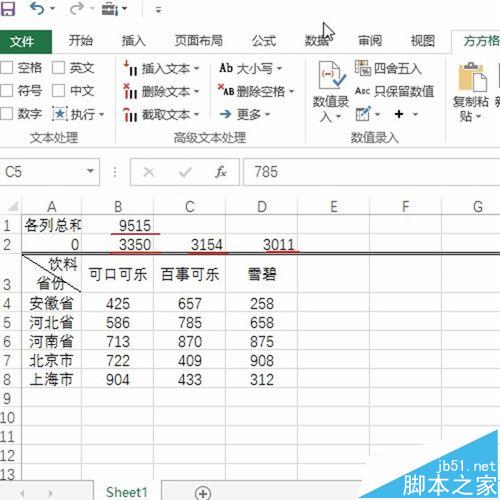
Task: Click the Sheet1 tab
Action: point(127,492)
